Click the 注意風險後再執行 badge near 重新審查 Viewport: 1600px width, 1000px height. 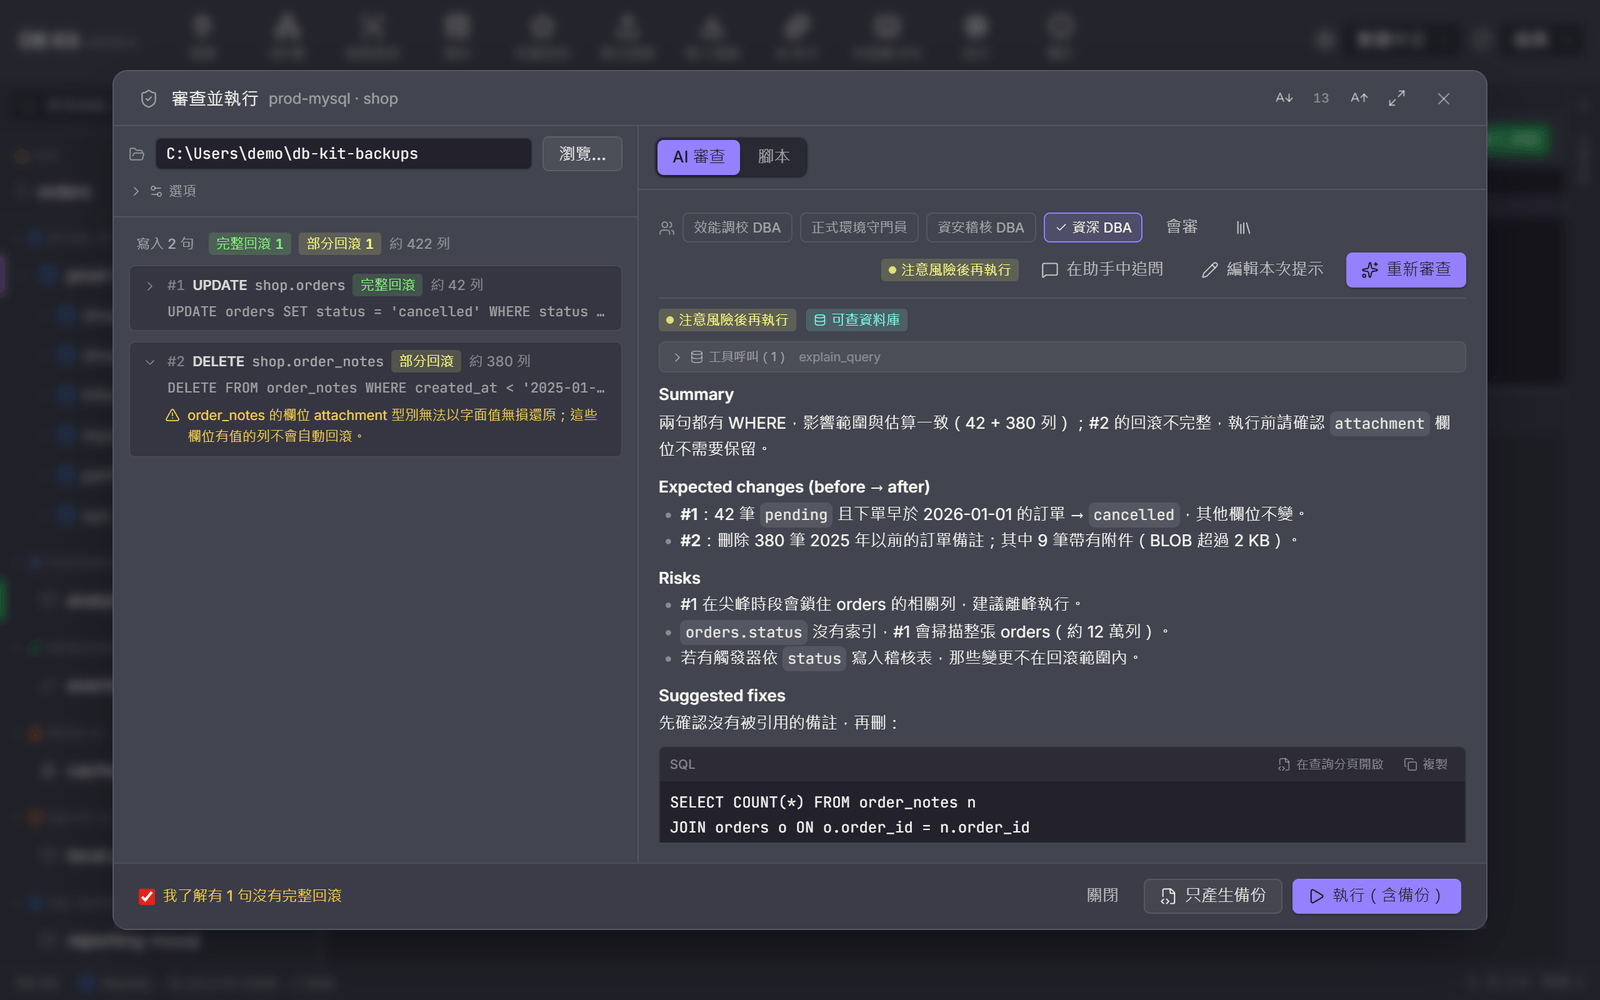point(950,270)
